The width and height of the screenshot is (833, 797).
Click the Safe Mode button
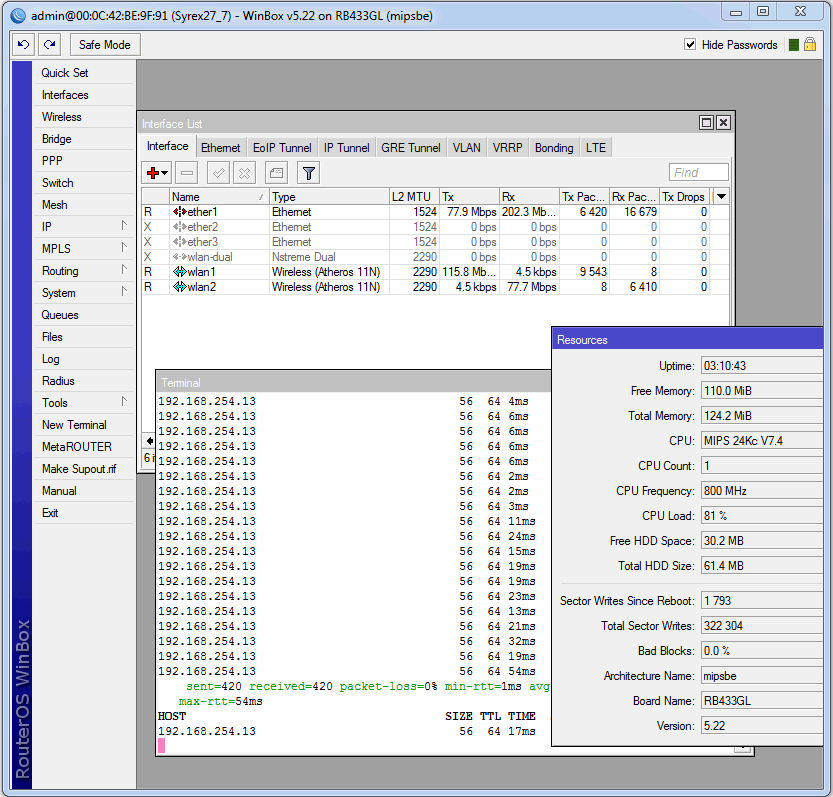pyautogui.click(x=105, y=45)
